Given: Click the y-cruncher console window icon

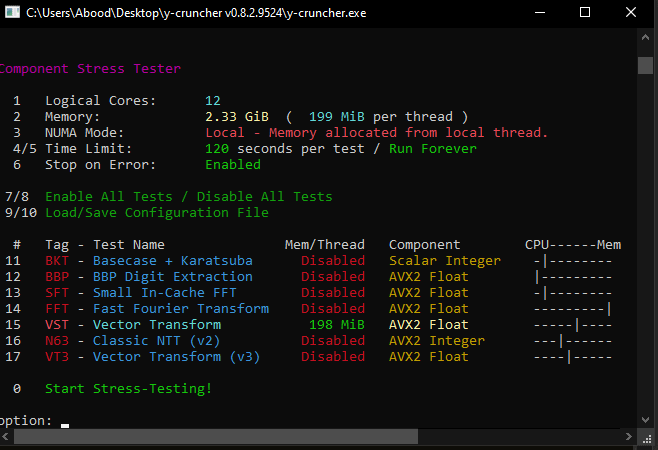Looking at the screenshot, I should 12,12.
